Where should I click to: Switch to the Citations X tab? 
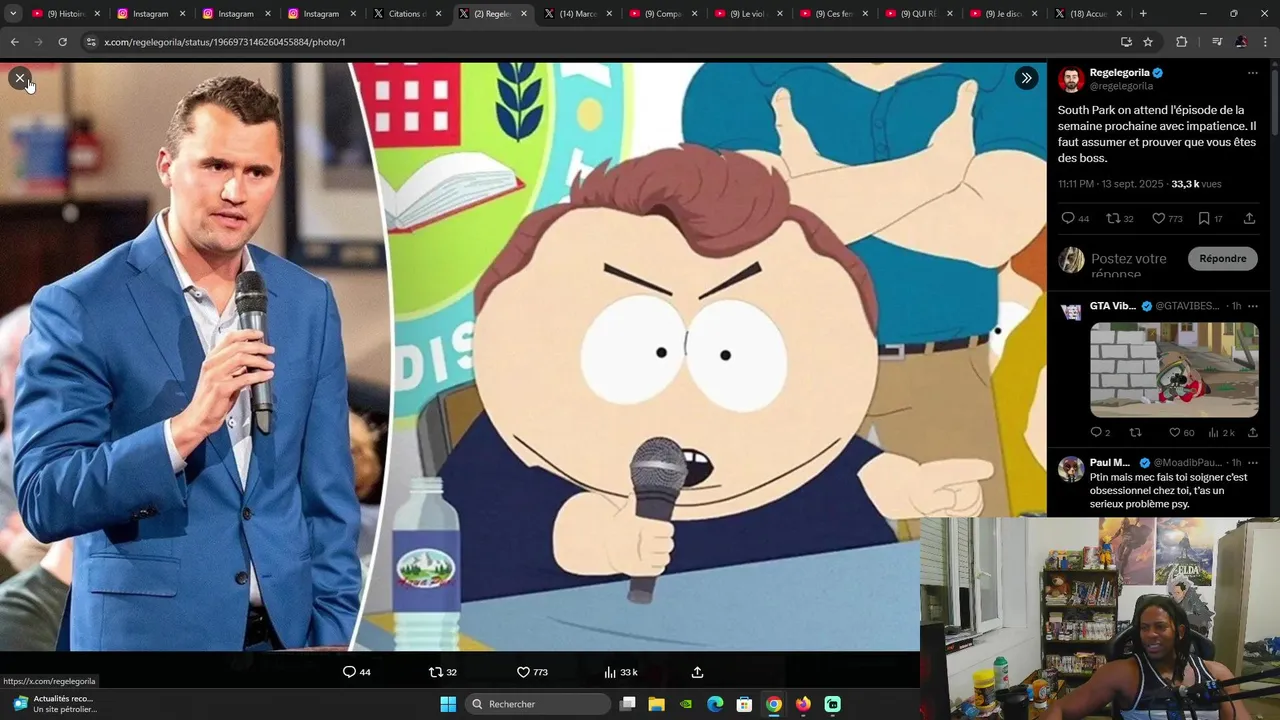click(x=407, y=14)
